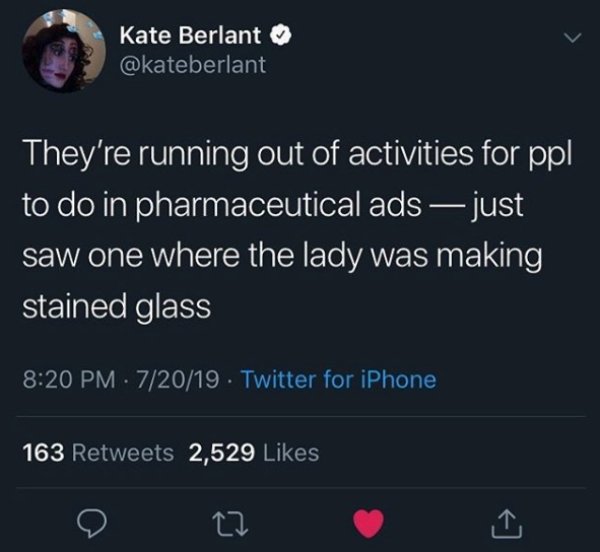Expand the tweet options chevron
Screen dimensions: 600x552
coord(573,37)
